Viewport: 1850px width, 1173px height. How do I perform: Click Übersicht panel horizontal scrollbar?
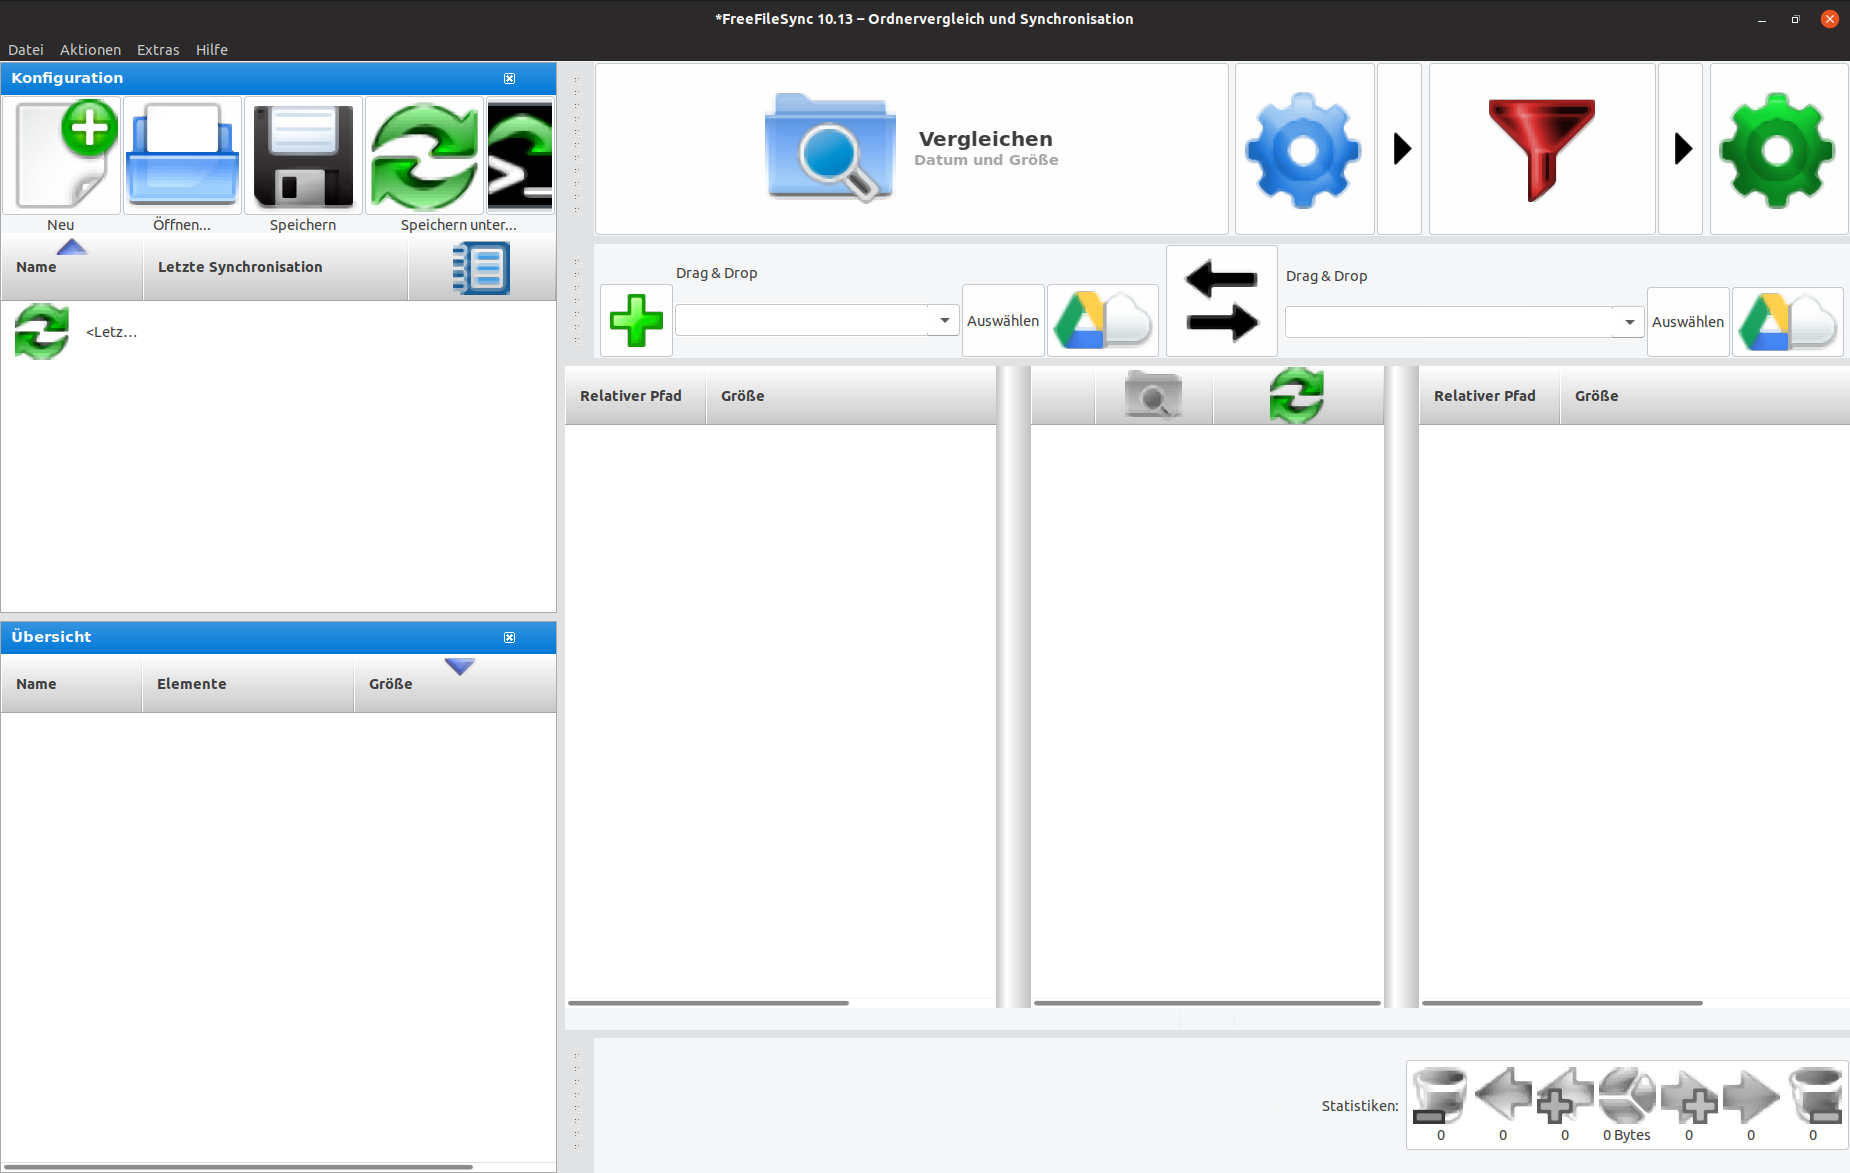pyautogui.click(x=237, y=1166)
